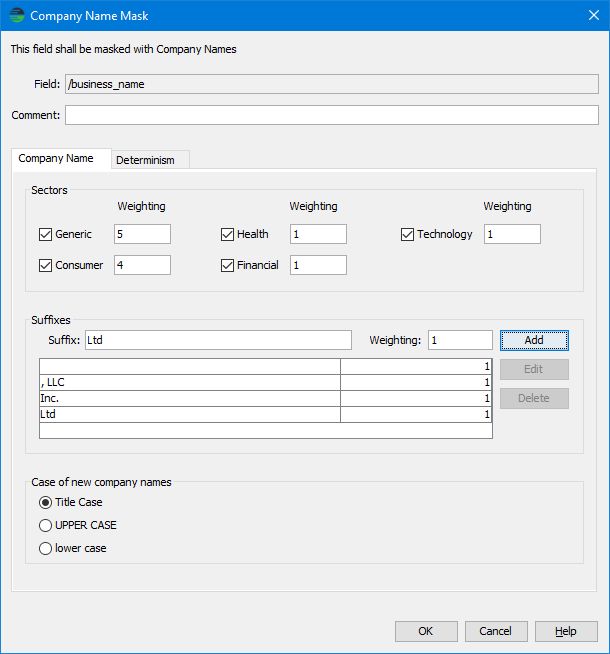Viewport: 610px width, 654px height.
Task: Click the Technology weighting field
Action: (x=512, y=234)
